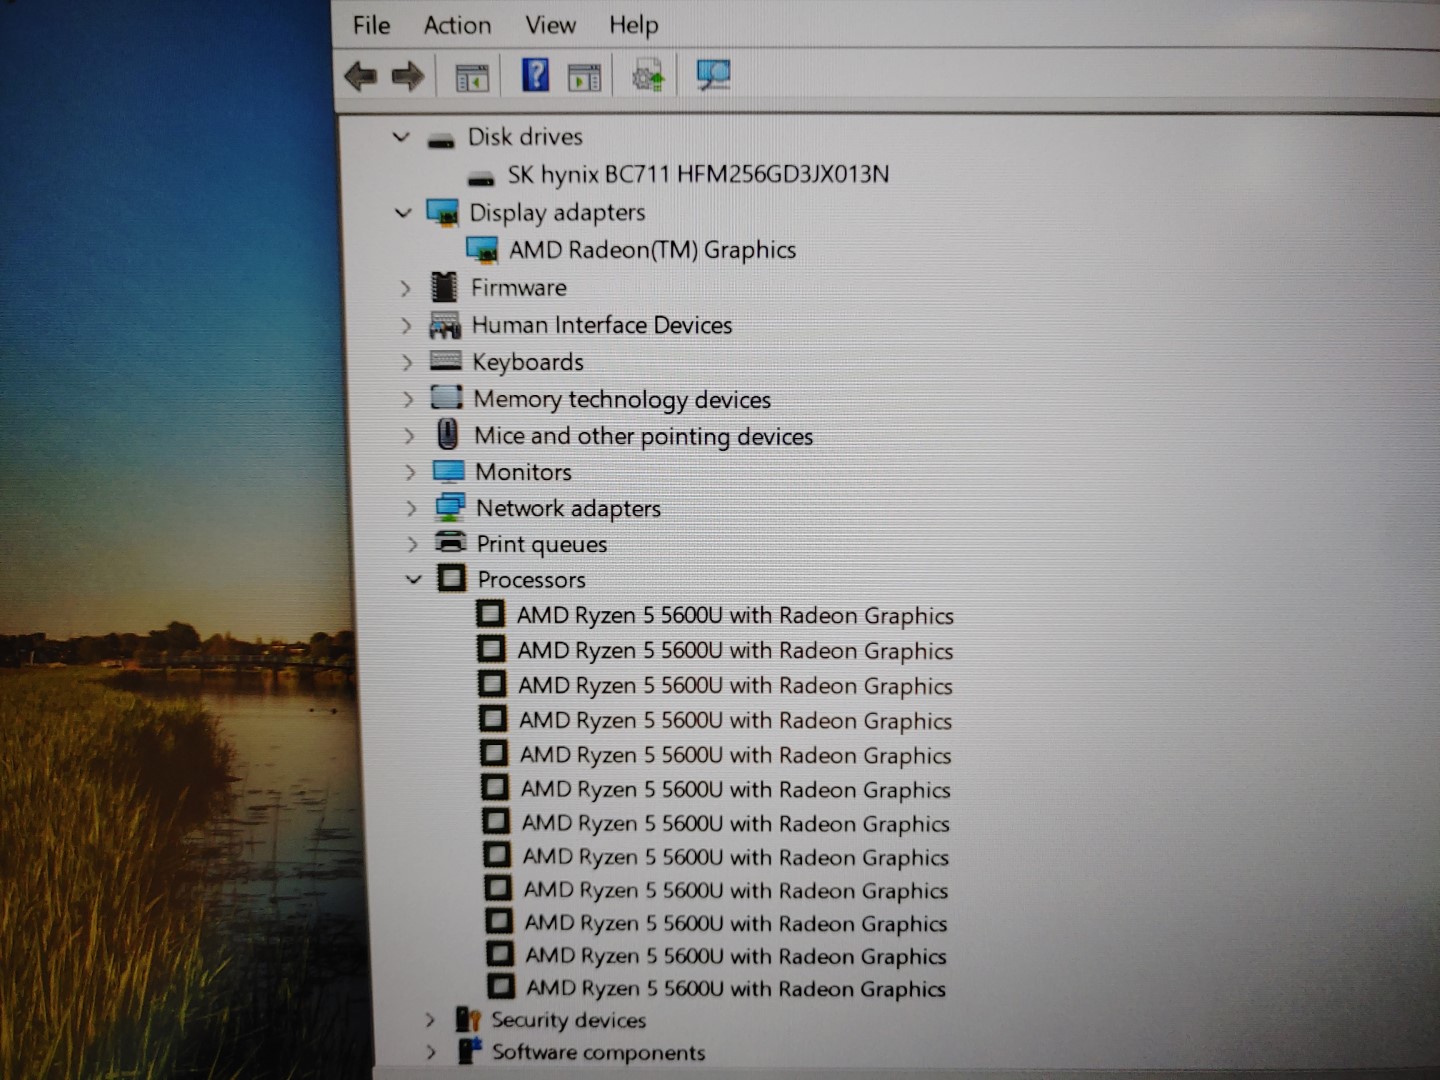1440x1080 pixels.
Task: Expand the Security devices category
Action: [430, 1021]
